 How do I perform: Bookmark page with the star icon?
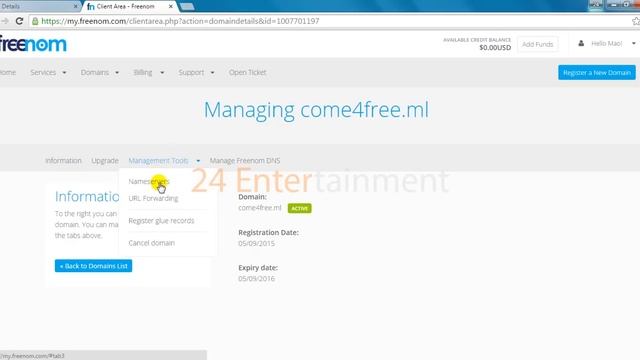click(636, 21)
